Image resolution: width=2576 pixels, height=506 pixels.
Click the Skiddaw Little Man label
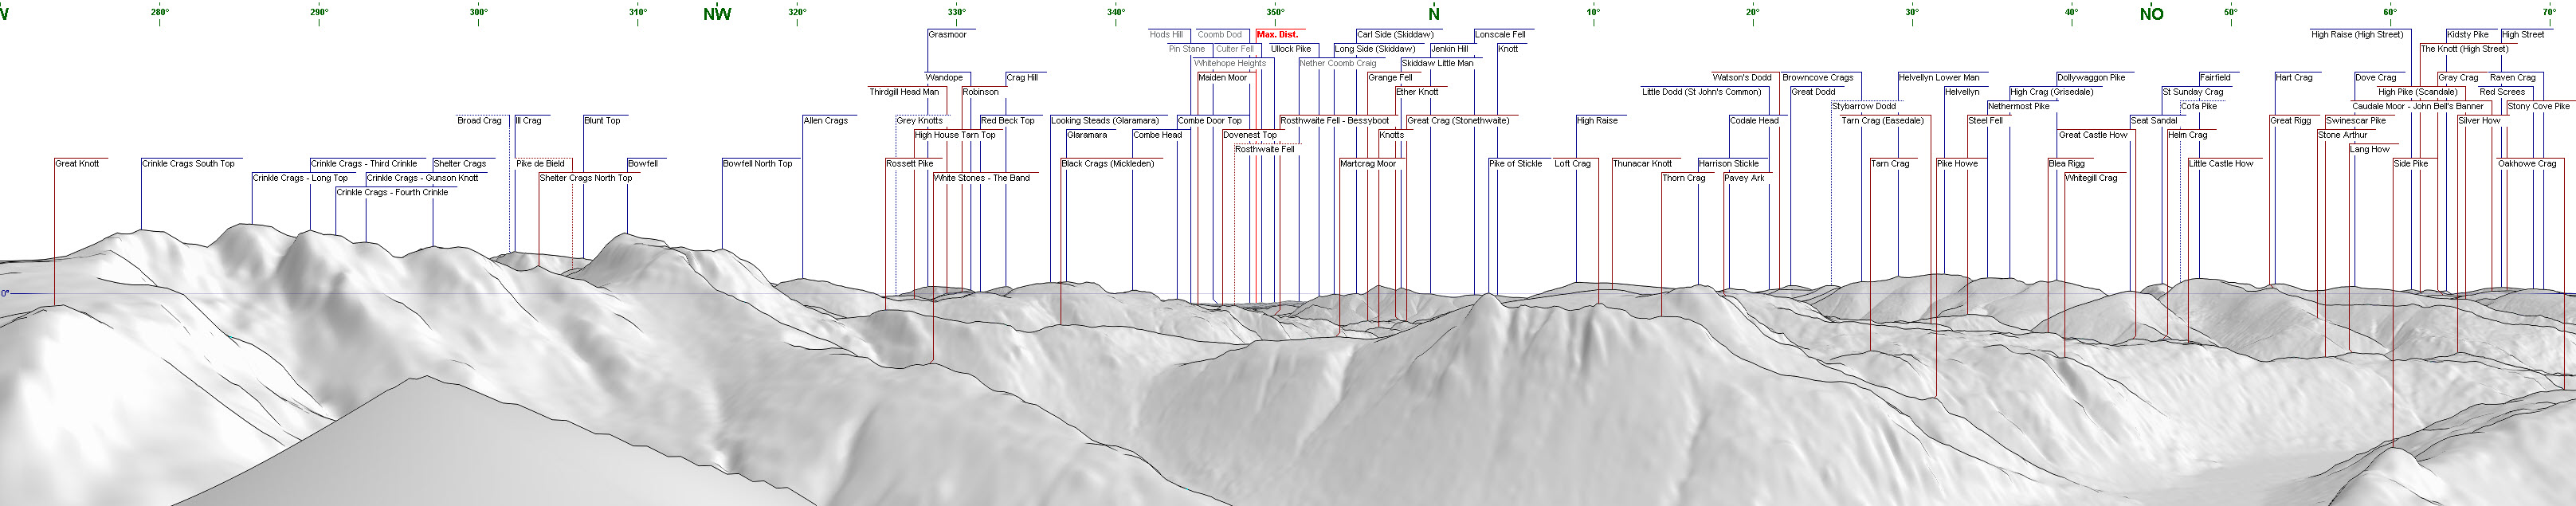coord(1437,63)
